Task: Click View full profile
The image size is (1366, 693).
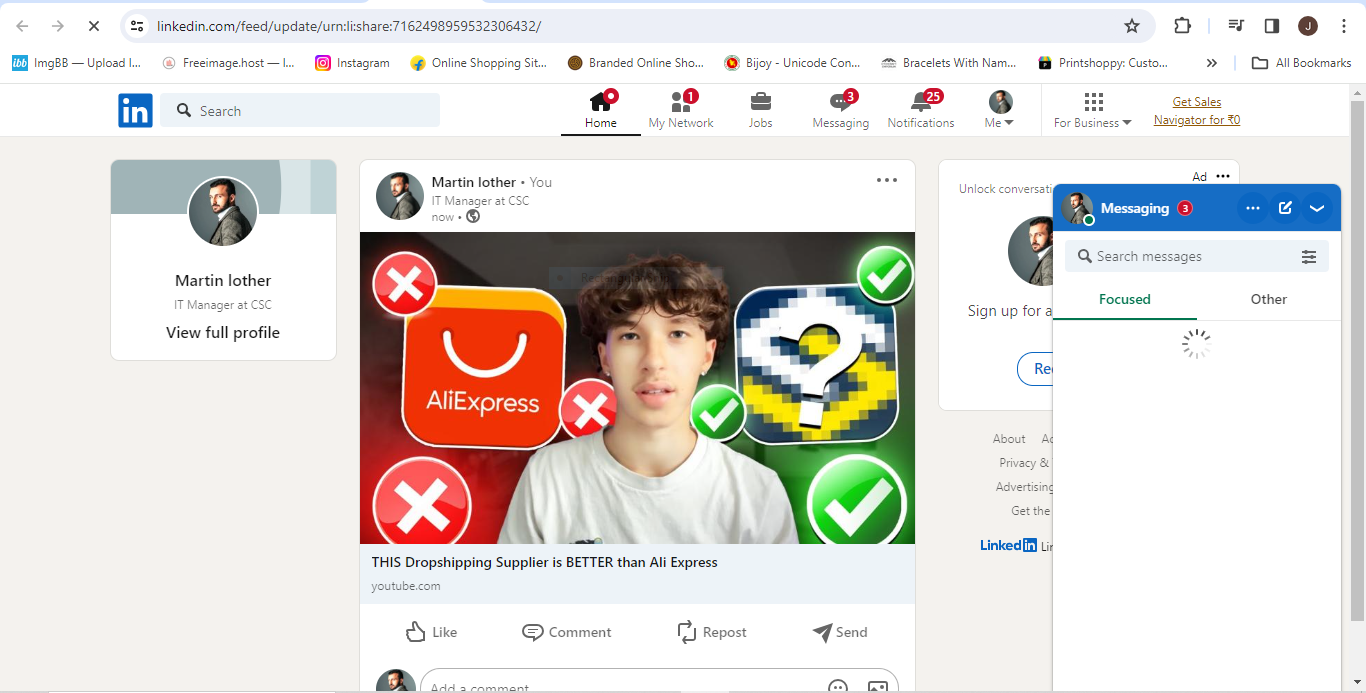Action: 223,332
